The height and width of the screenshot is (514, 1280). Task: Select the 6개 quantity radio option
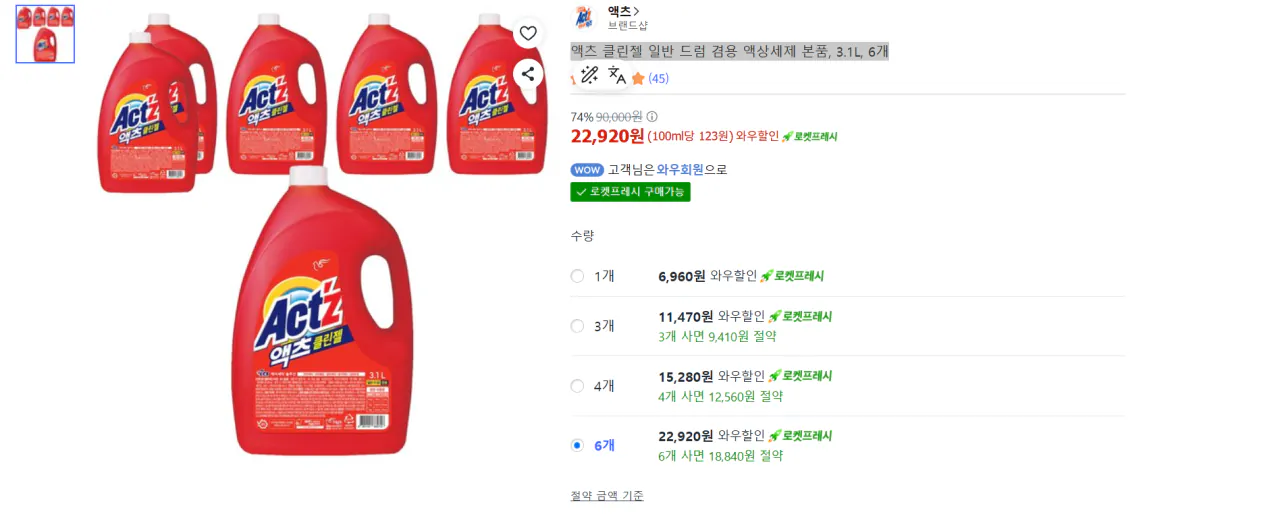point(577,445)
